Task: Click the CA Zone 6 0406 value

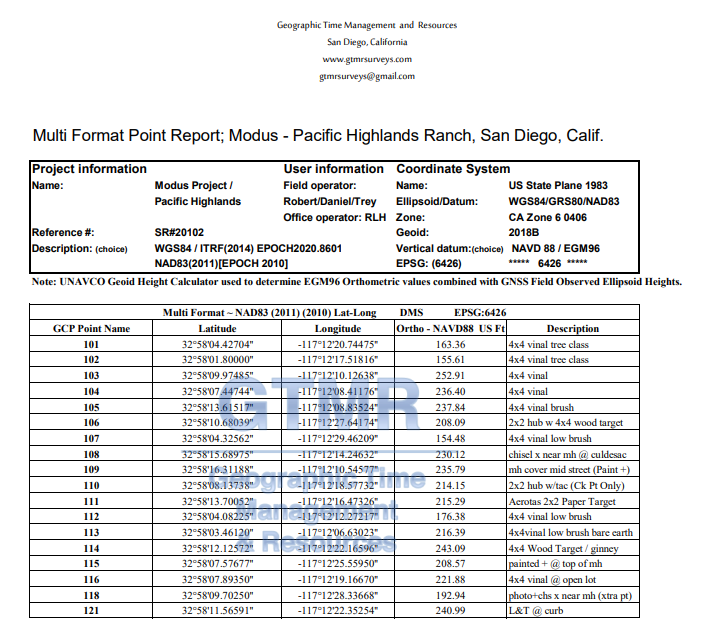Action: [548, 218]
